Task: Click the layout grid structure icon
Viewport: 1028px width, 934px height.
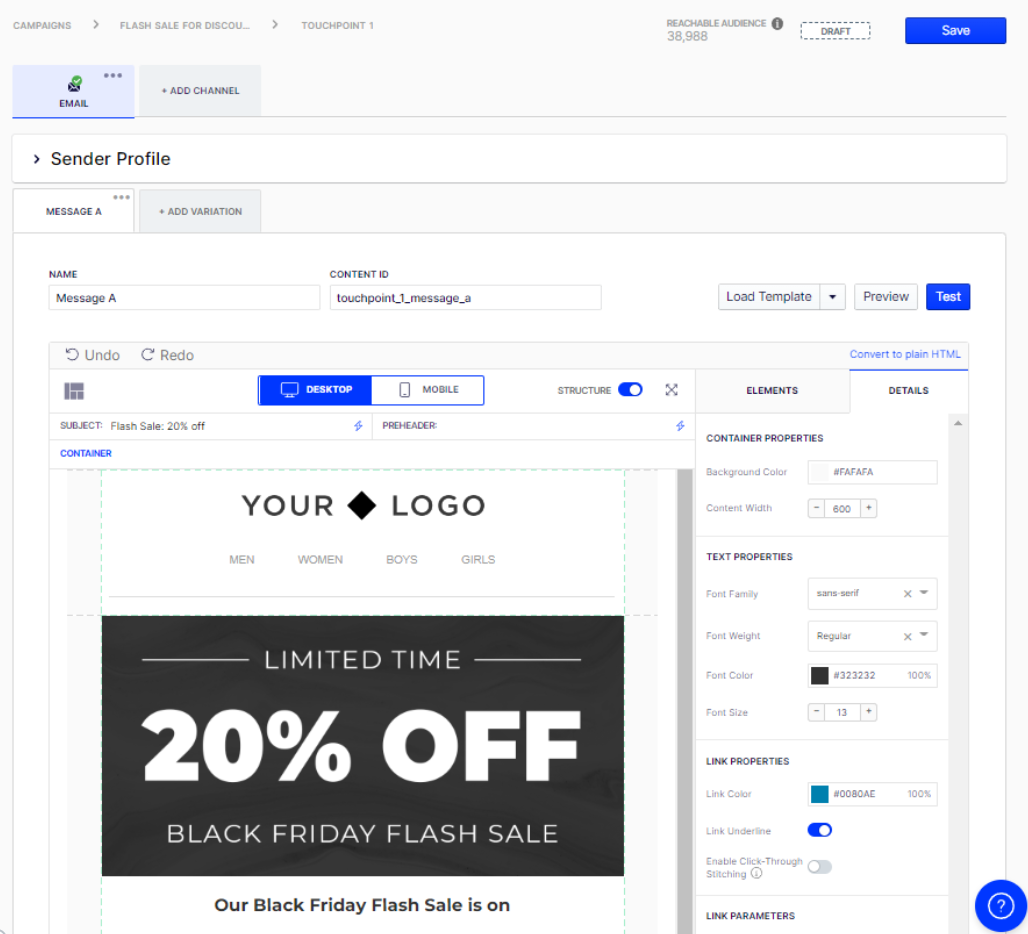Action: (x=74, y=391)
